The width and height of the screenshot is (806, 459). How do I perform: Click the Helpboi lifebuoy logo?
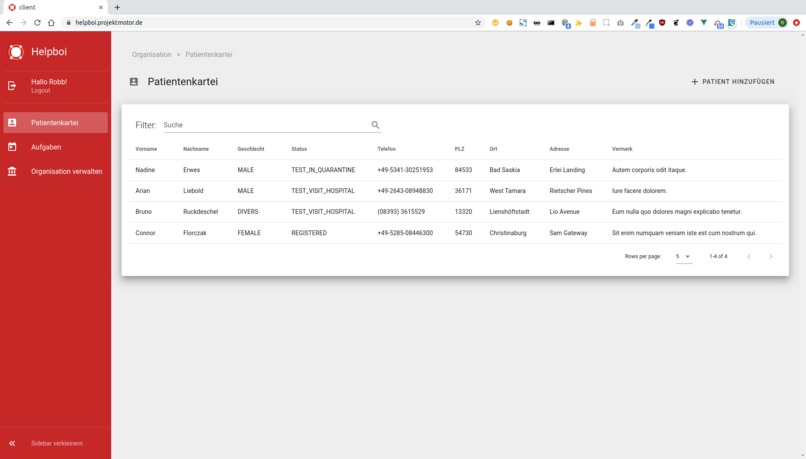[16, 52]
